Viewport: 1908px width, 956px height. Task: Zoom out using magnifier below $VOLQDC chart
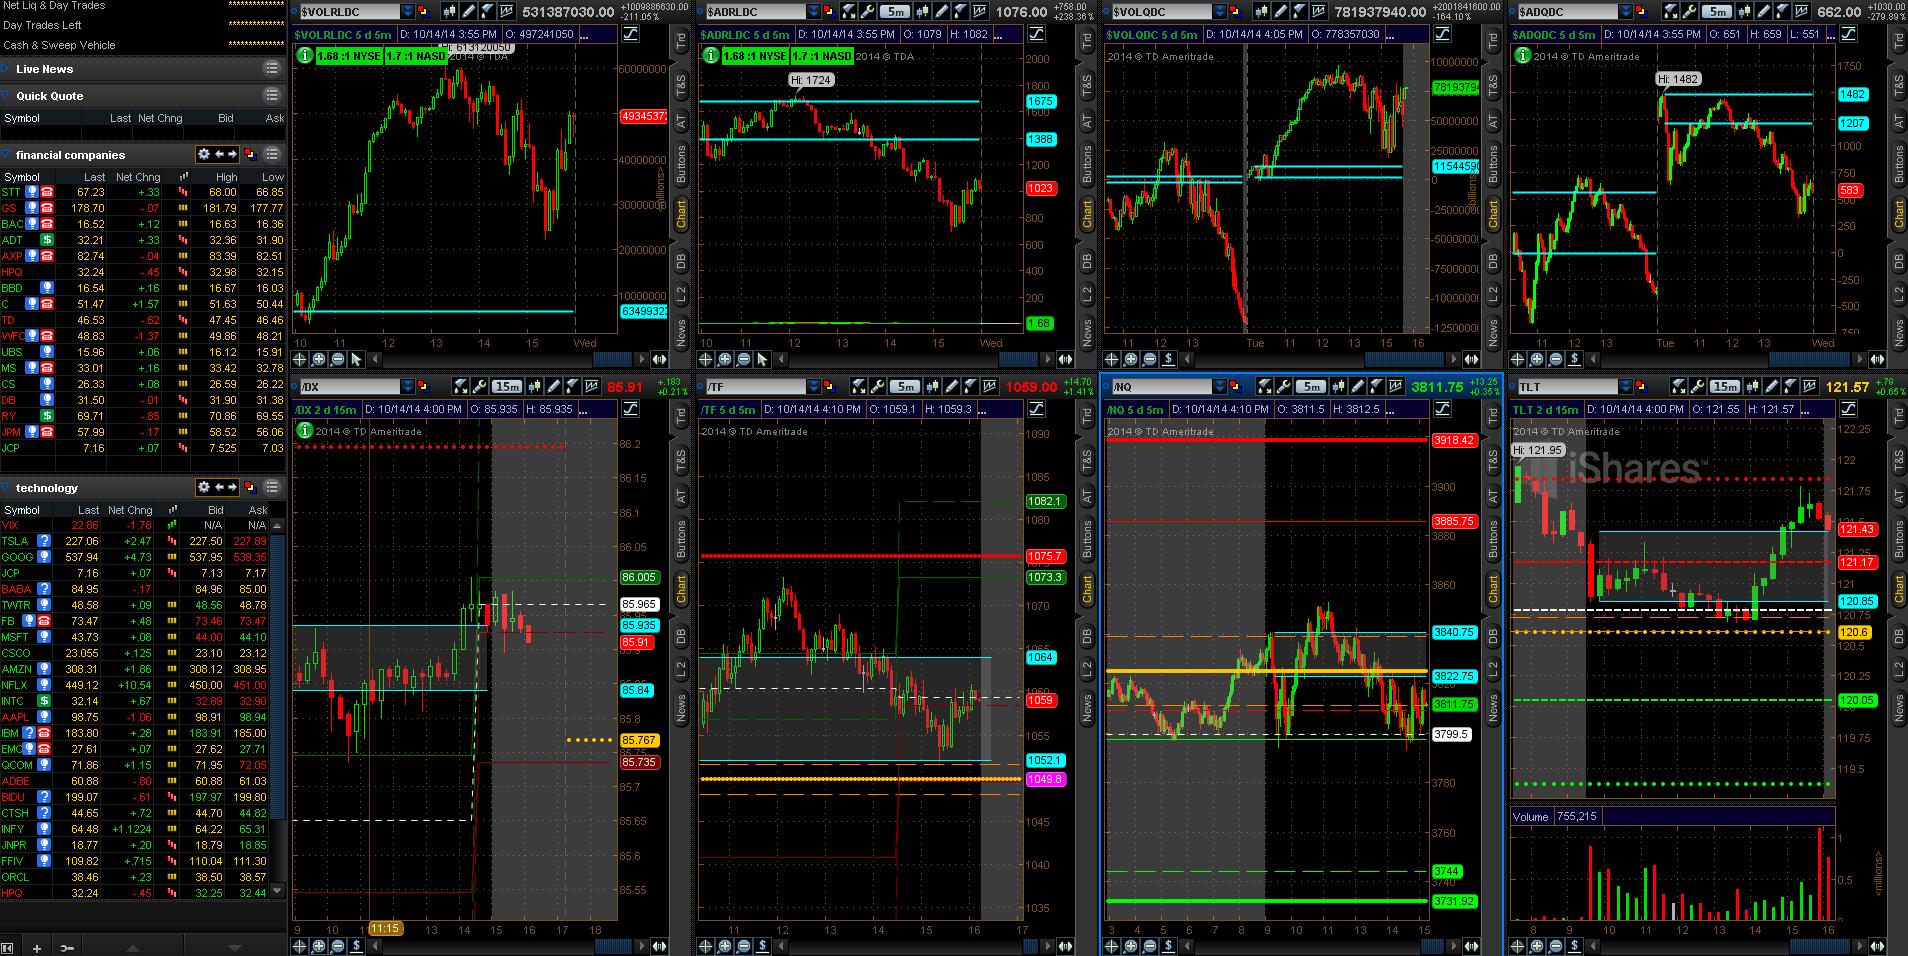[x=1150, y=359]
